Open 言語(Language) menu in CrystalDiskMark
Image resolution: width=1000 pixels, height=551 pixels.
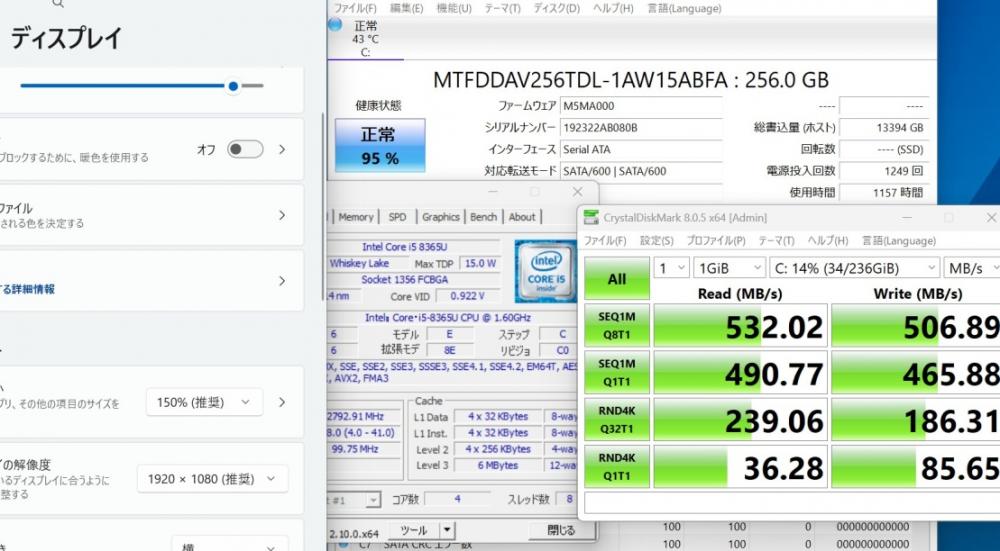coord(899,240)
